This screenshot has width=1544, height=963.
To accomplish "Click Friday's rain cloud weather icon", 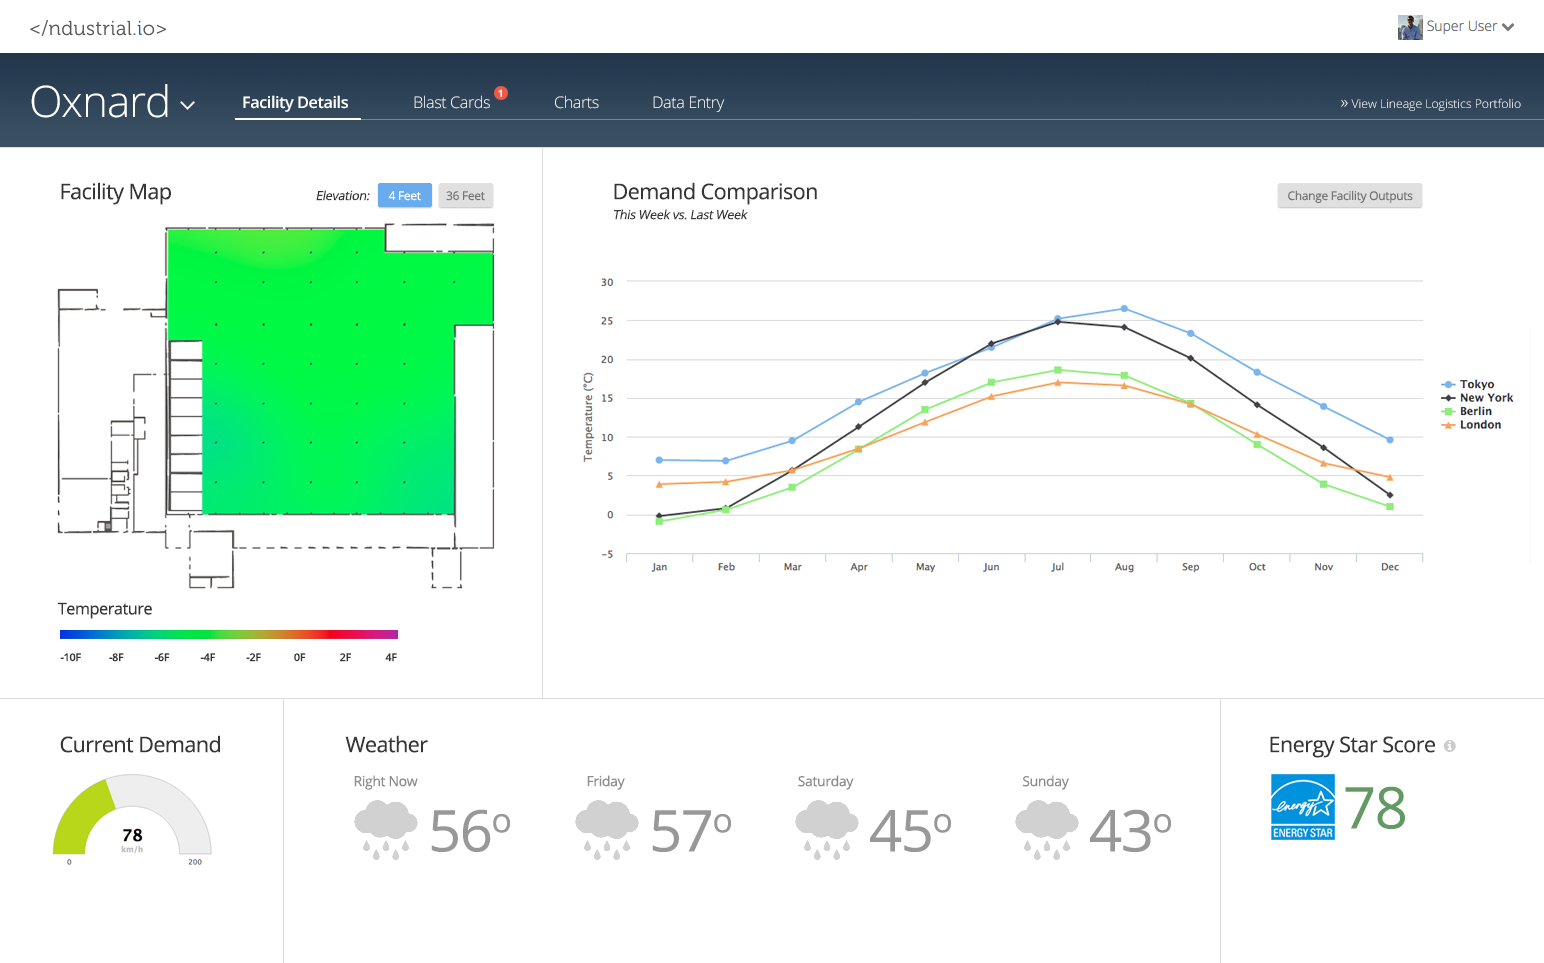I will 606,831.
